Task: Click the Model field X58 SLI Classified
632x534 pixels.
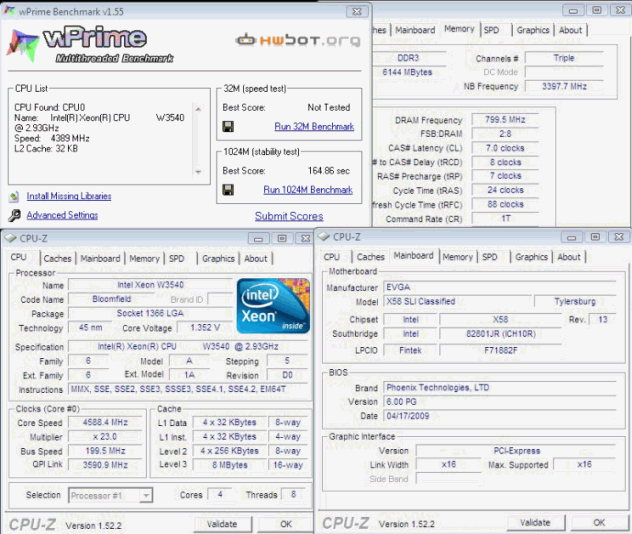Action: 457,301
